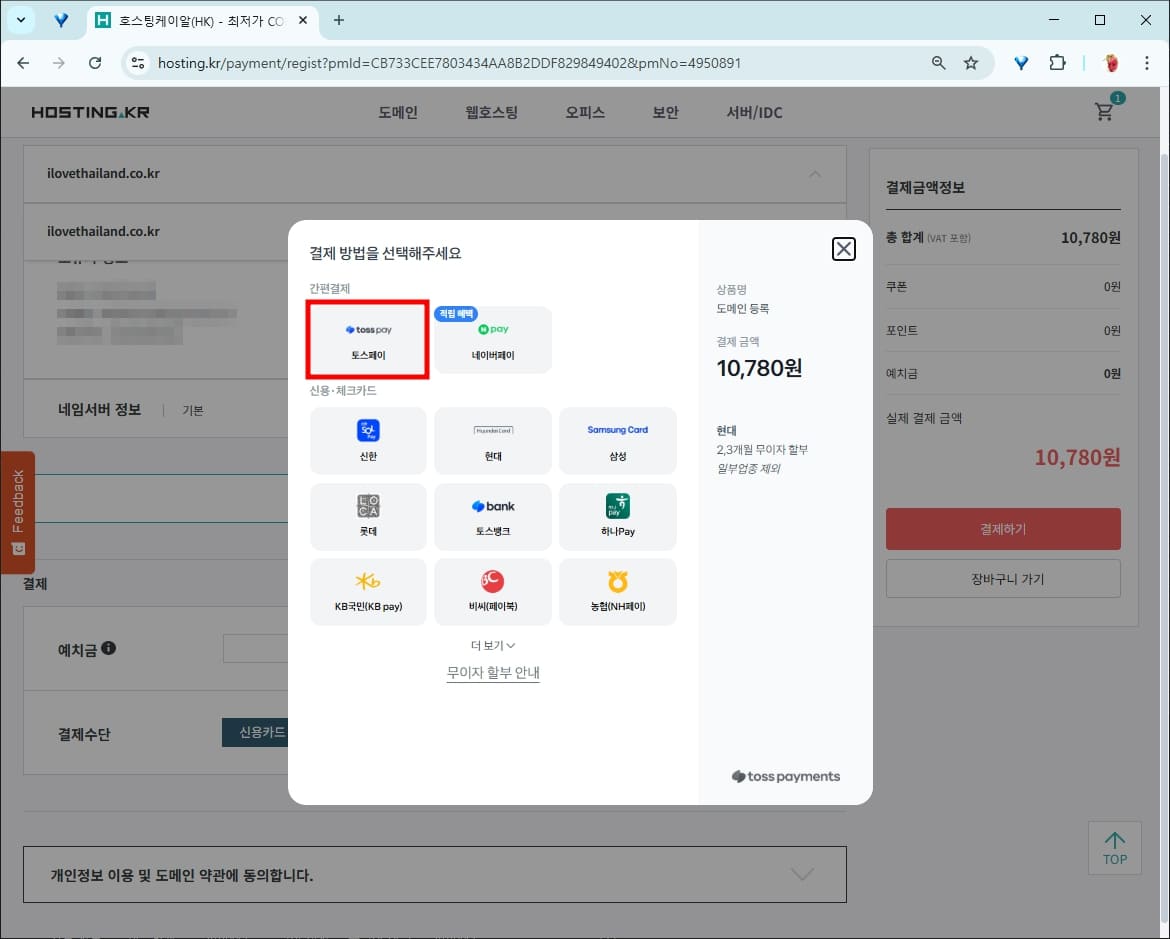Select BC 비씨(페이북) option

point(492,592)
